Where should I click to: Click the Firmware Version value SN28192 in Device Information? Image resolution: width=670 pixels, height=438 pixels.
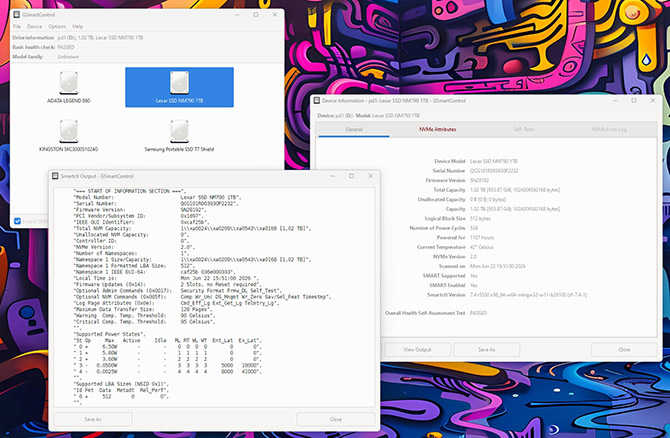click(479, 180)
